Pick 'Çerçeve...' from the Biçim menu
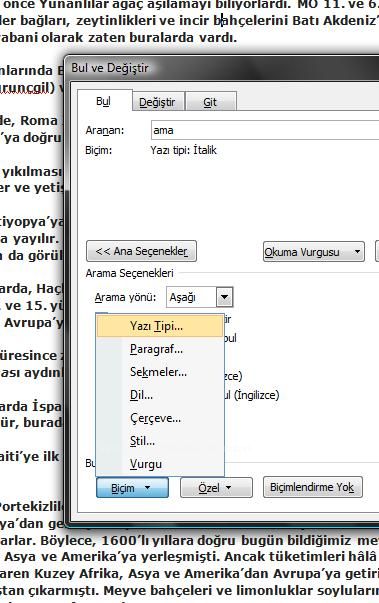This screenshot has height=603, width=379. click(160, 418)
